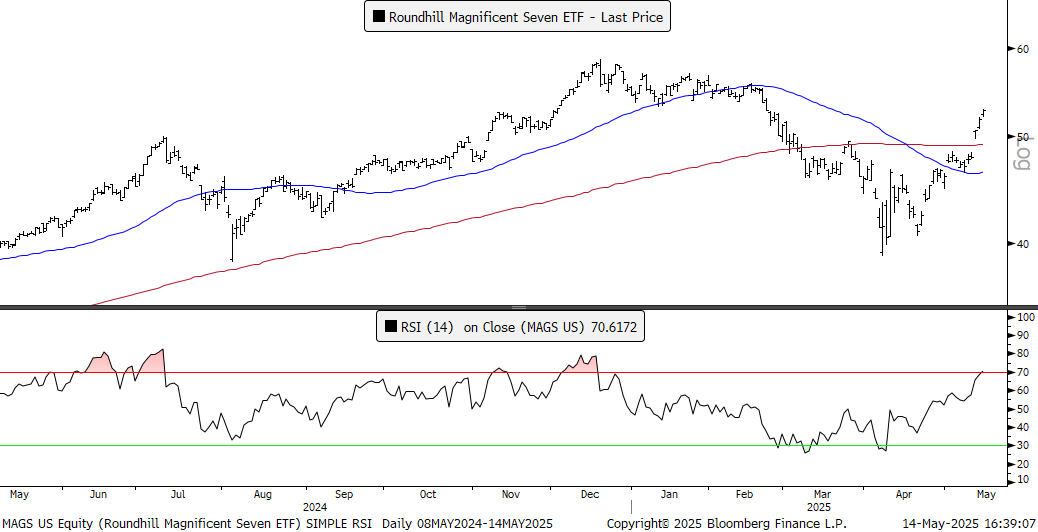1038x532 pixels.
Task: Click the Oct month label
Action: pyautogui.click(x=428, y=494)
